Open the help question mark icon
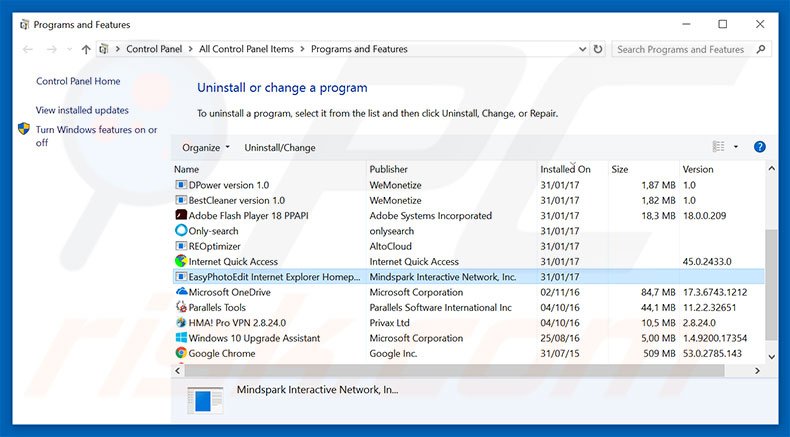Viewport: 790px width, 437px height. 760,147
